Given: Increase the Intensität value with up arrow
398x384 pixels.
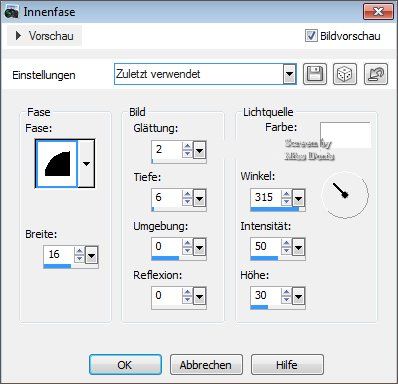Looking at the screenshot, I should tap(286, 243).
